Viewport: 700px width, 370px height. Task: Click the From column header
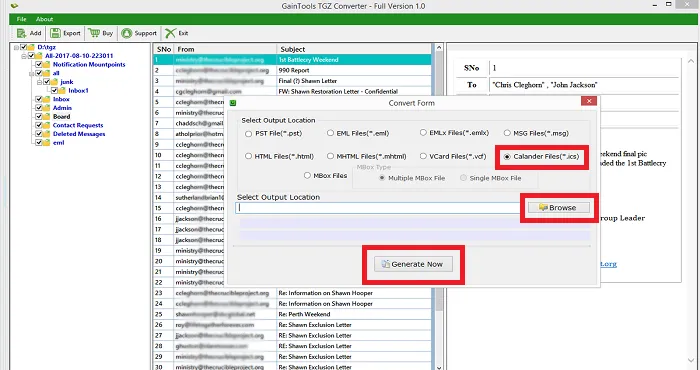[225, 49]
